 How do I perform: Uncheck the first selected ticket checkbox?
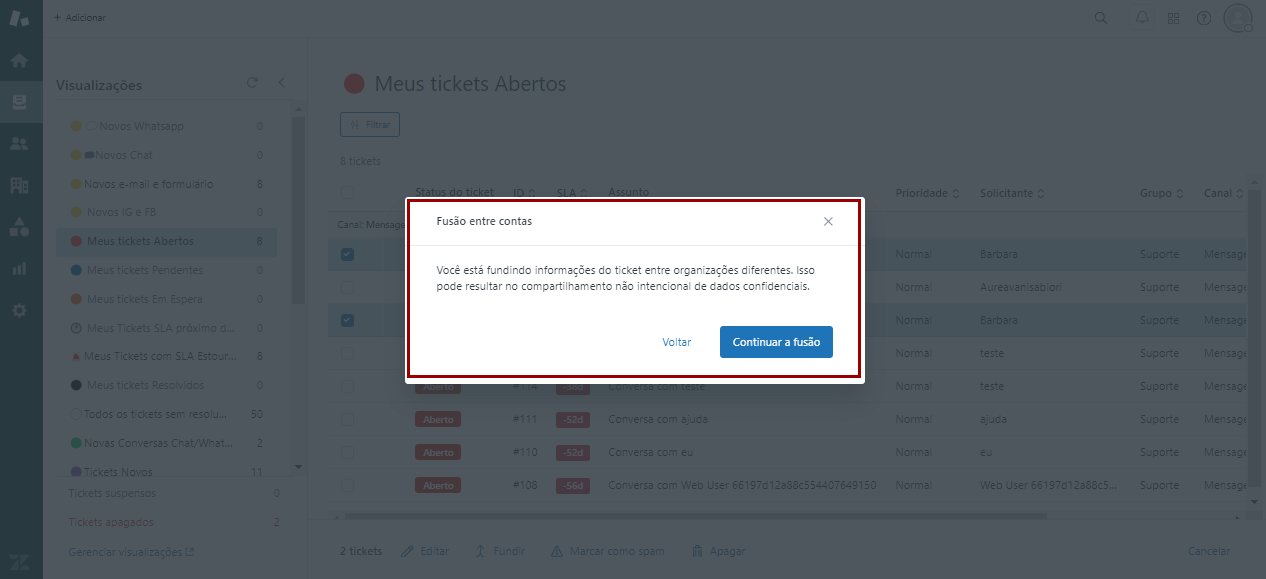point(347,255)
